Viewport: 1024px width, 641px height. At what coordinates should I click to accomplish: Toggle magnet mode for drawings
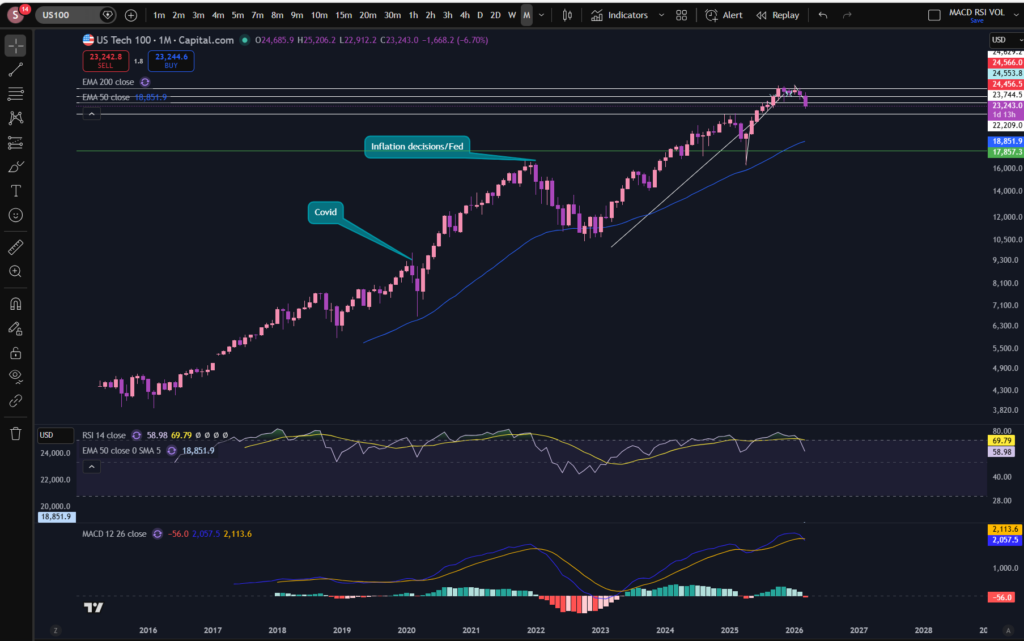tap(16, 304)
